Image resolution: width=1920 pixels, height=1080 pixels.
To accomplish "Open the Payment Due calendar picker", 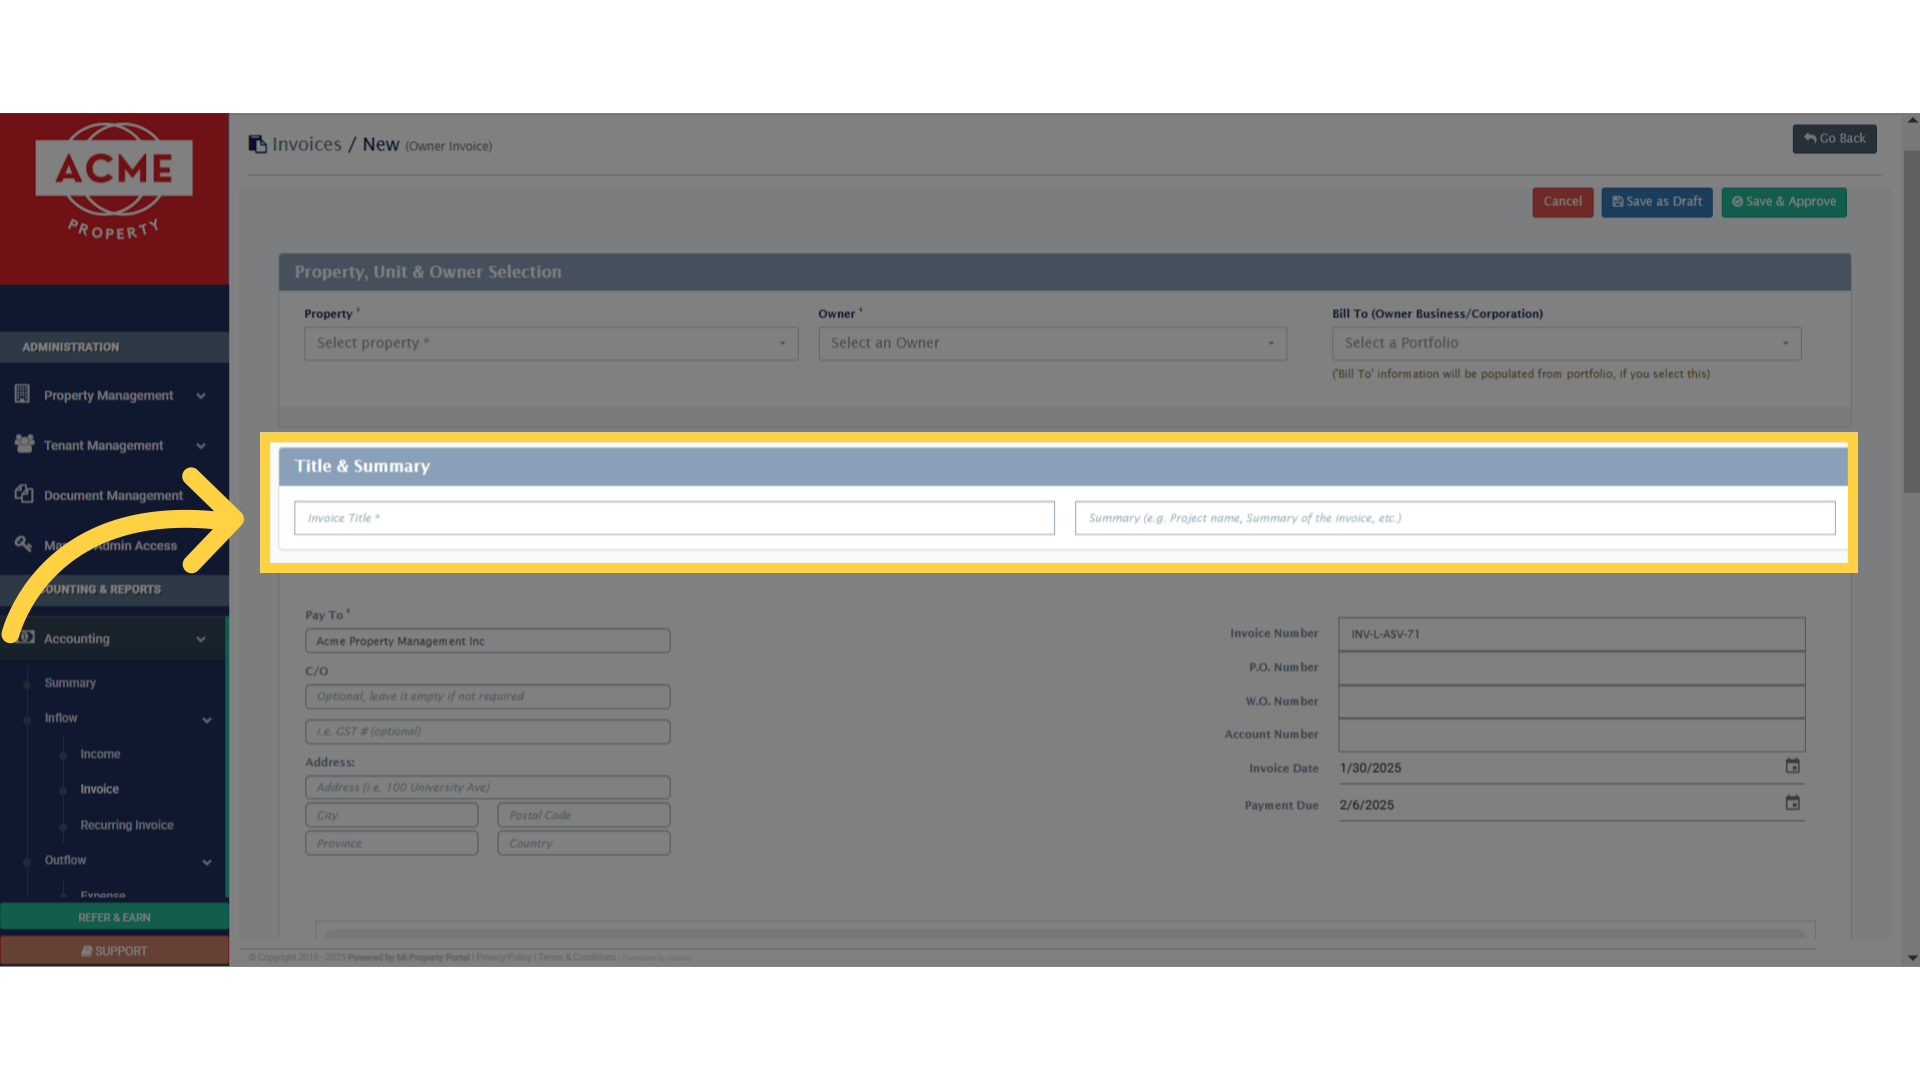I will coord(1792,802).
